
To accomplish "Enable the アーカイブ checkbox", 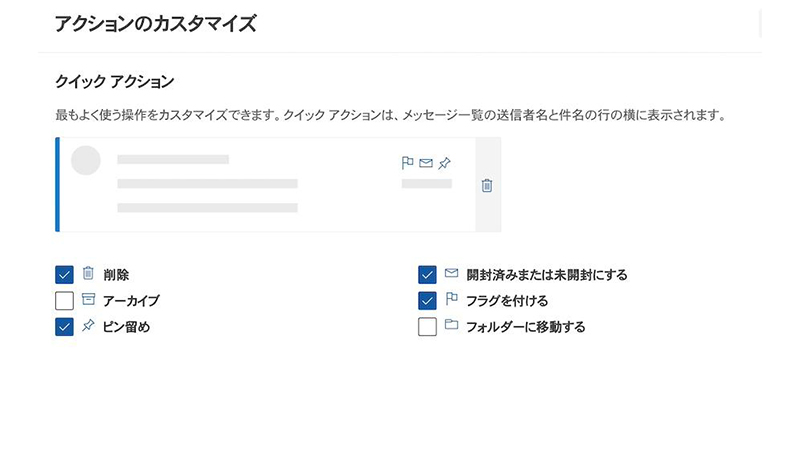I will 65,301.
